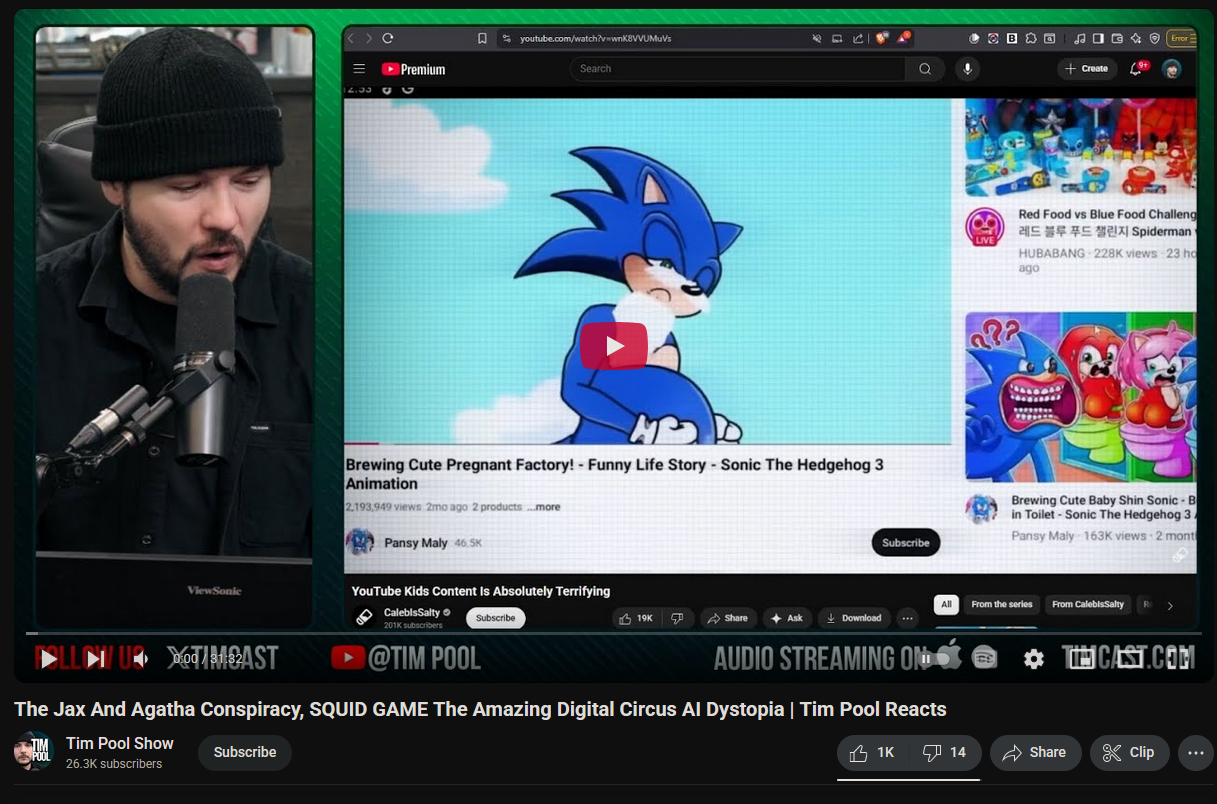Enter fullscreen mode
Image resolution: width=1217 pixels, height=804 pixels.
point(1178,659)
